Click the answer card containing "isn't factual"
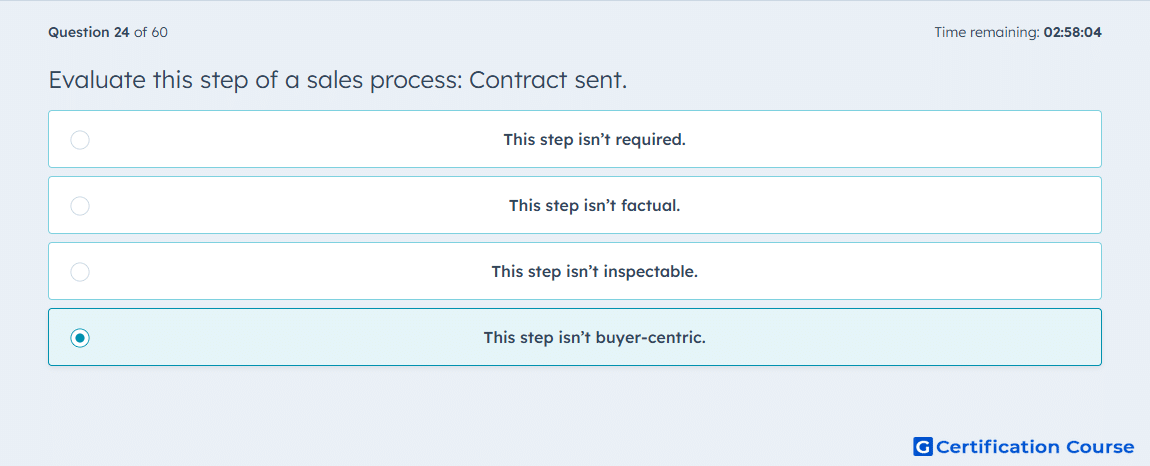 (x=575, y=205)
